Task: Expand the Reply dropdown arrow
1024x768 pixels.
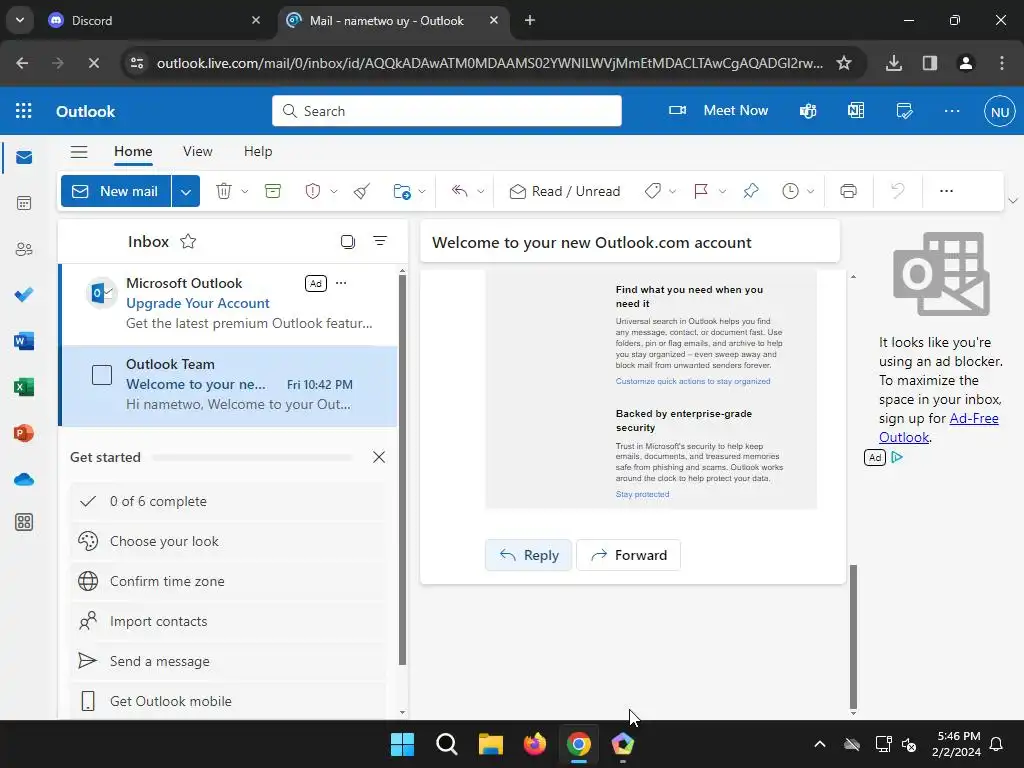Action: 481,191
